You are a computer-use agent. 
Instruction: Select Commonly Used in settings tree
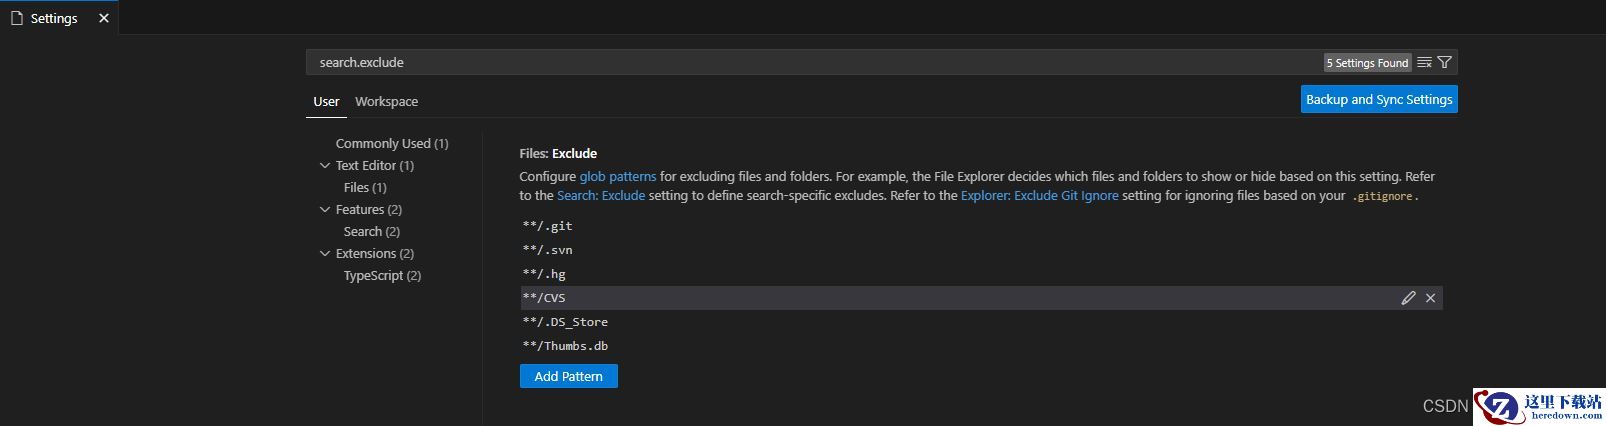[x=392, y=143]
